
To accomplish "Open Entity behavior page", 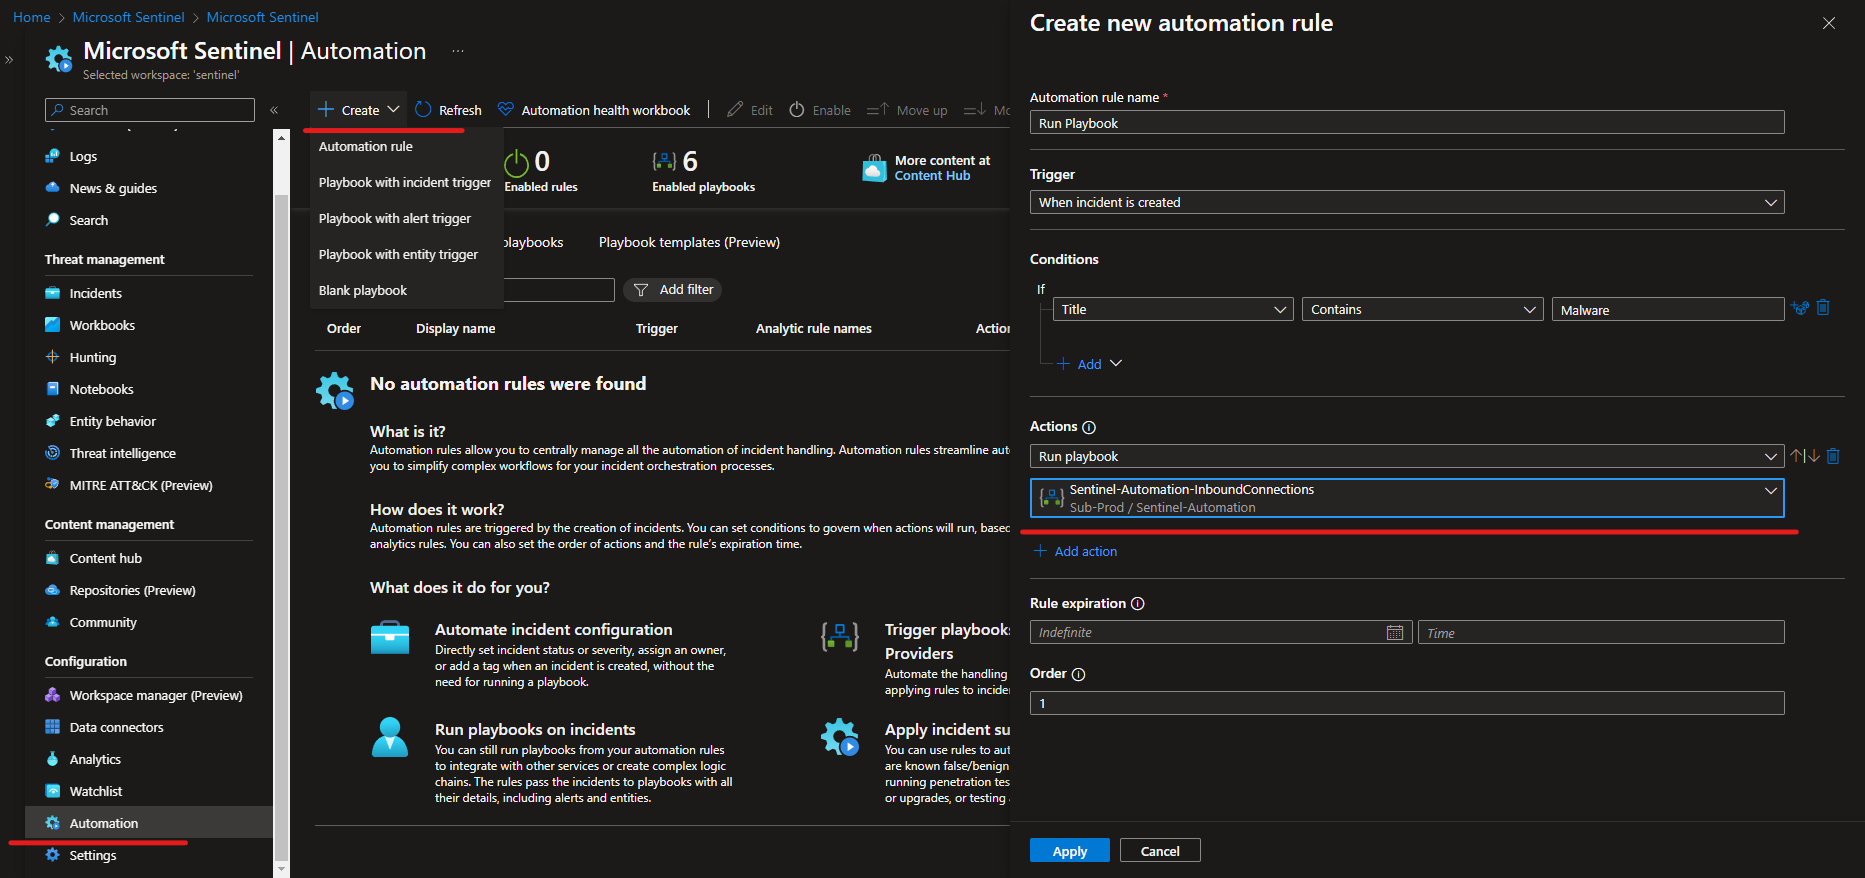I will 113,421.
